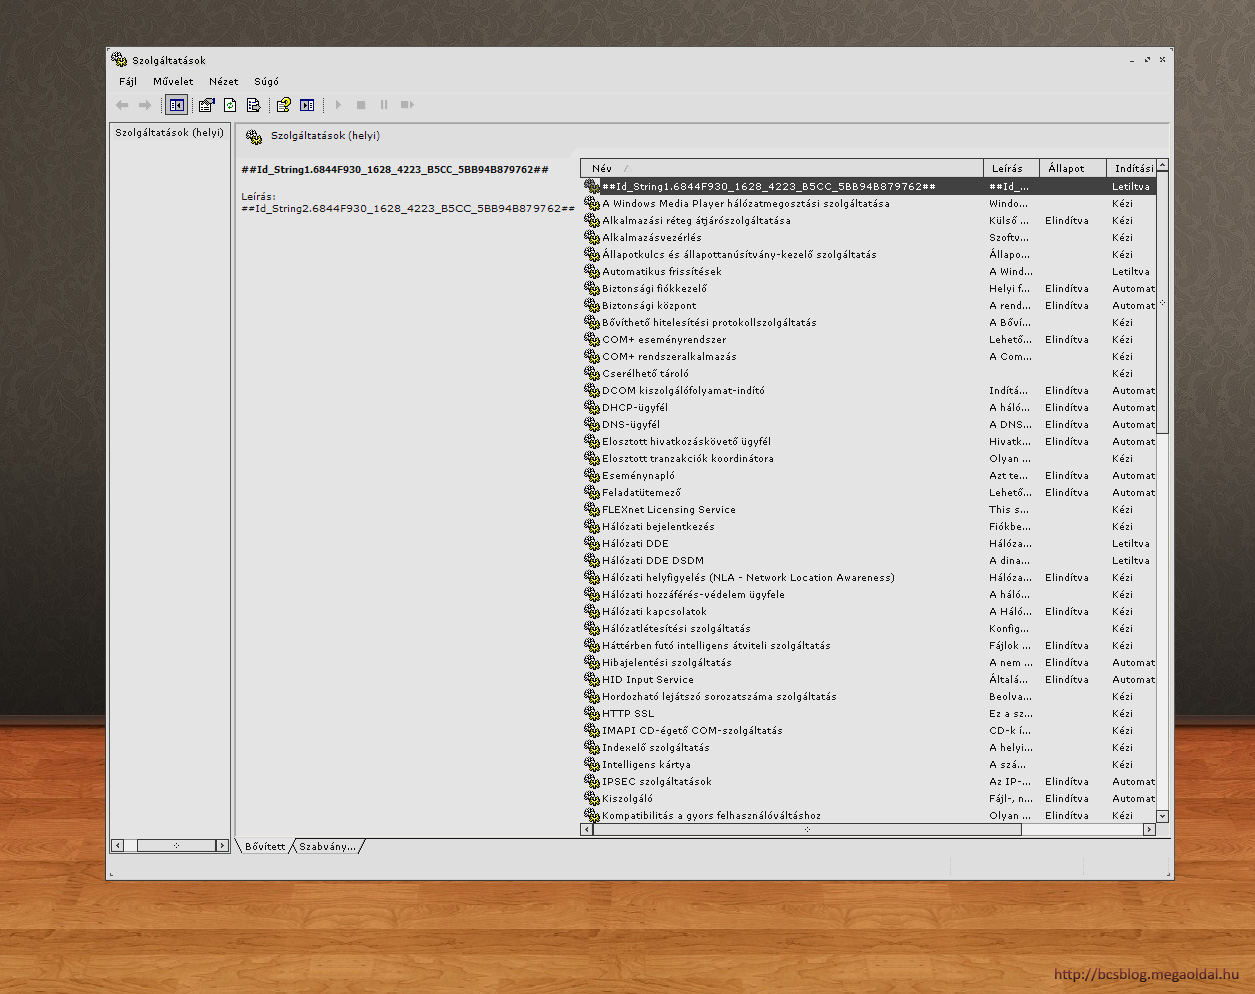
Task: Toggle the action pane show/hide icon
Action: [x=307, y=105]
